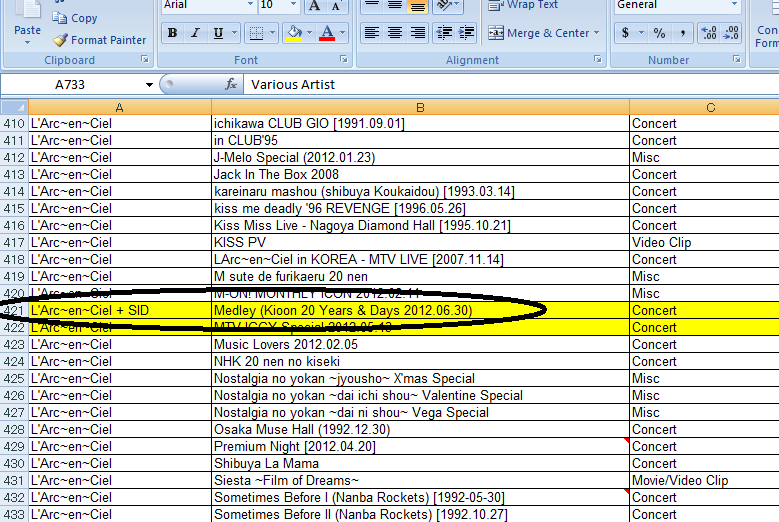Click the Grow Font large A icon
The height and width of the screenshot is (522, 779).
coord(314,6)
